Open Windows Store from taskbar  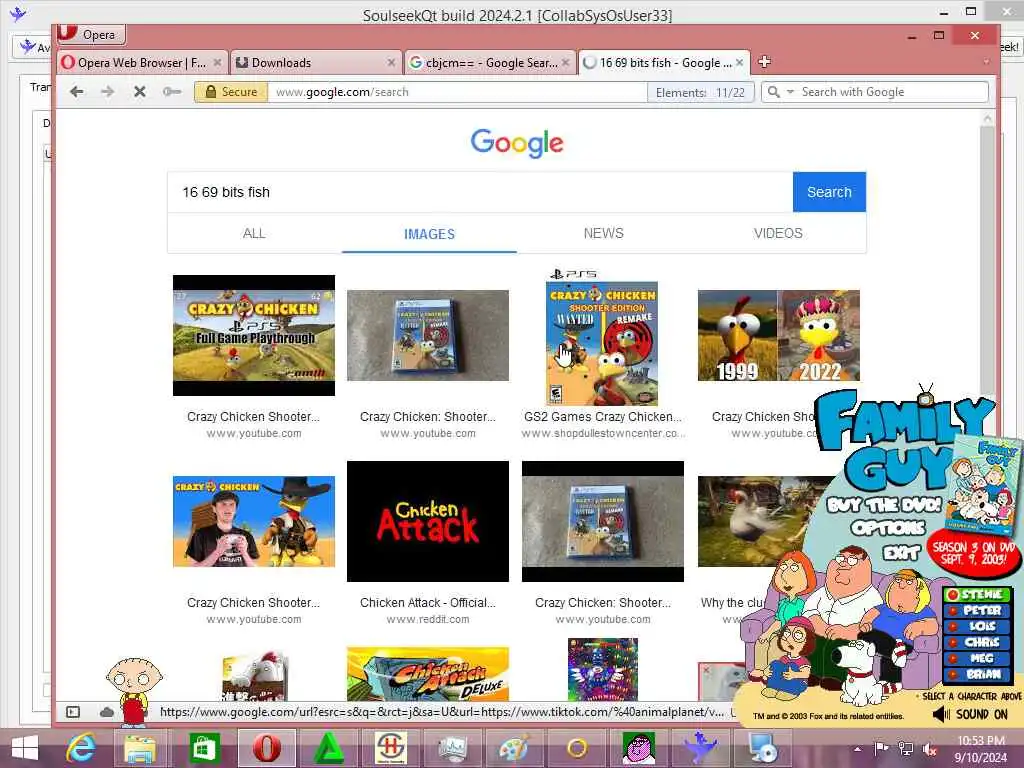[x=204, y=748]
